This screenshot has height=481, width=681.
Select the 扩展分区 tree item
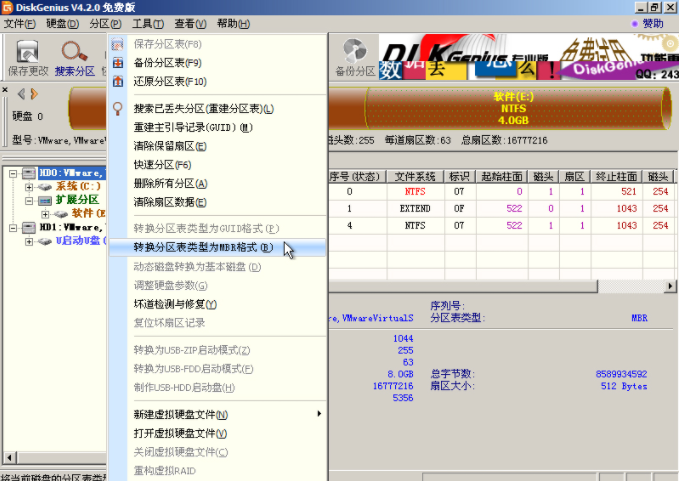77,200
